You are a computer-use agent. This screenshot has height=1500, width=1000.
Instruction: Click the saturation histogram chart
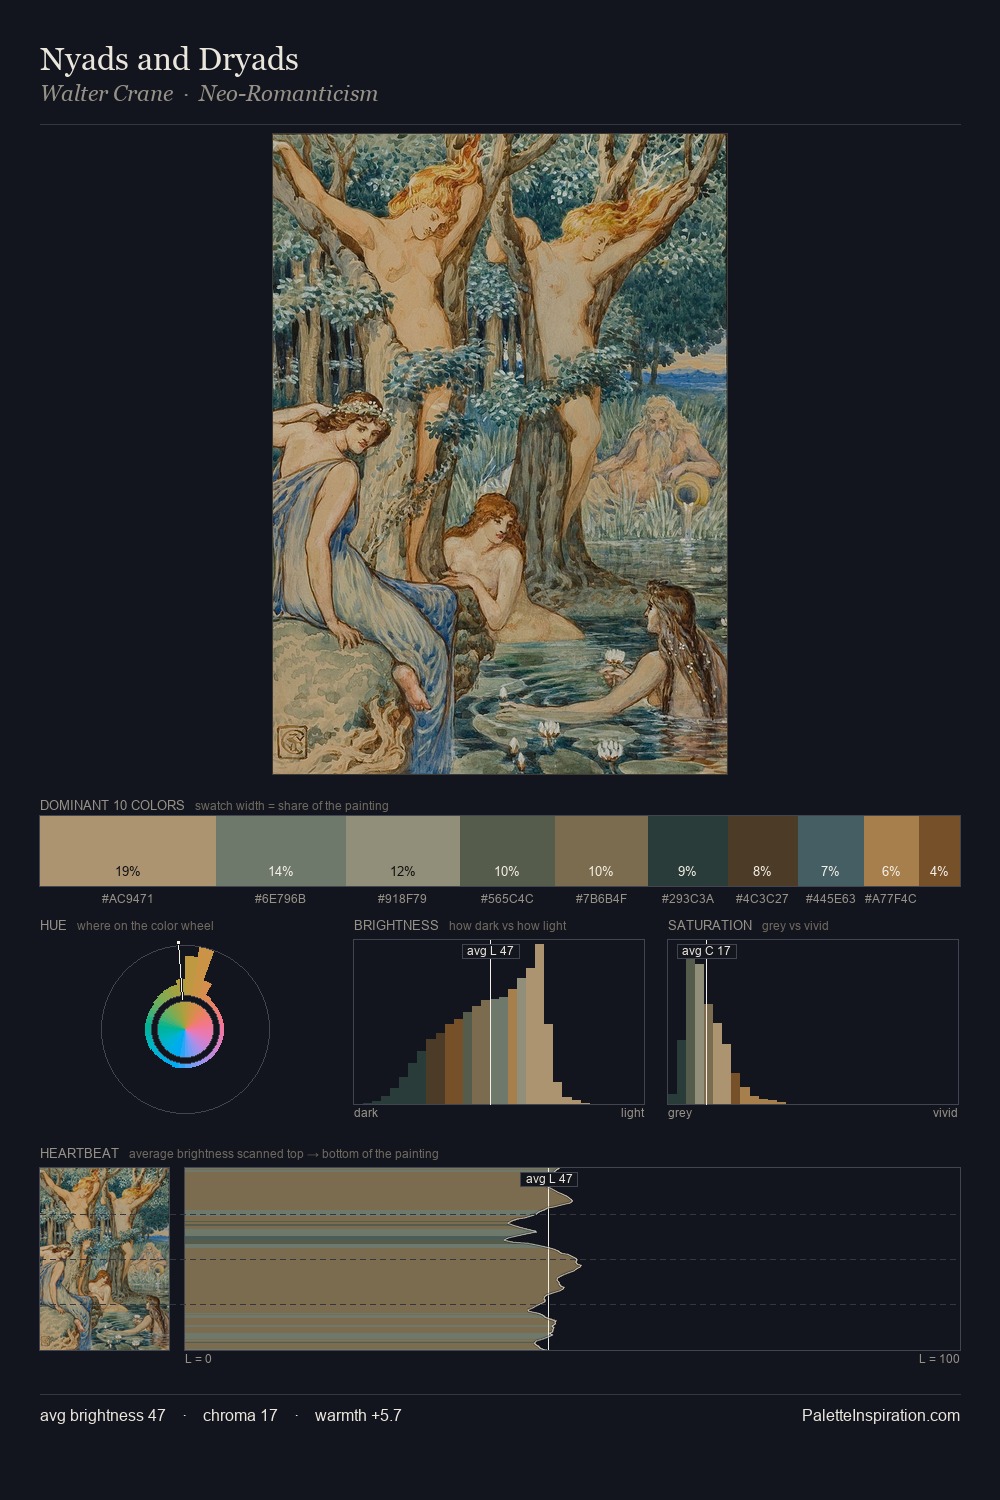[x=813, y=1022]
